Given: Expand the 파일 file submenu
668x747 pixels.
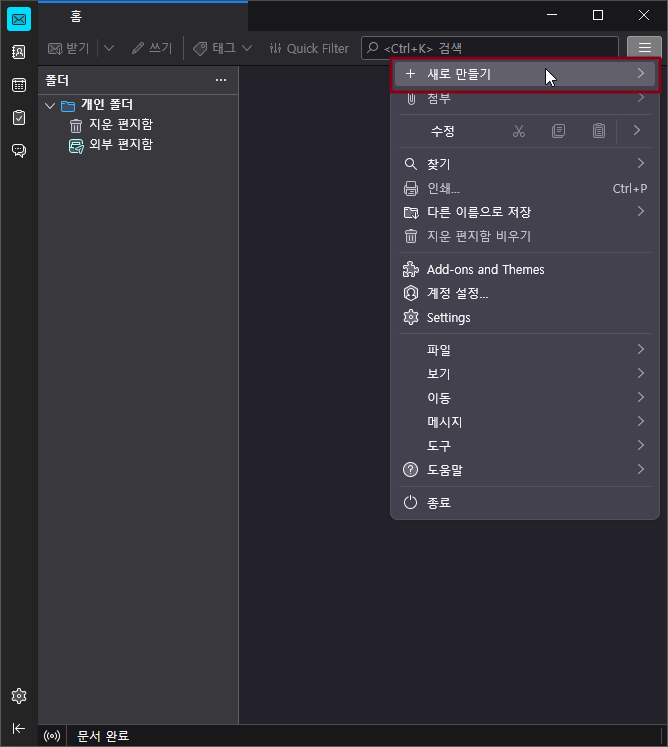Looking at the screenshot, I should (525, 350).
